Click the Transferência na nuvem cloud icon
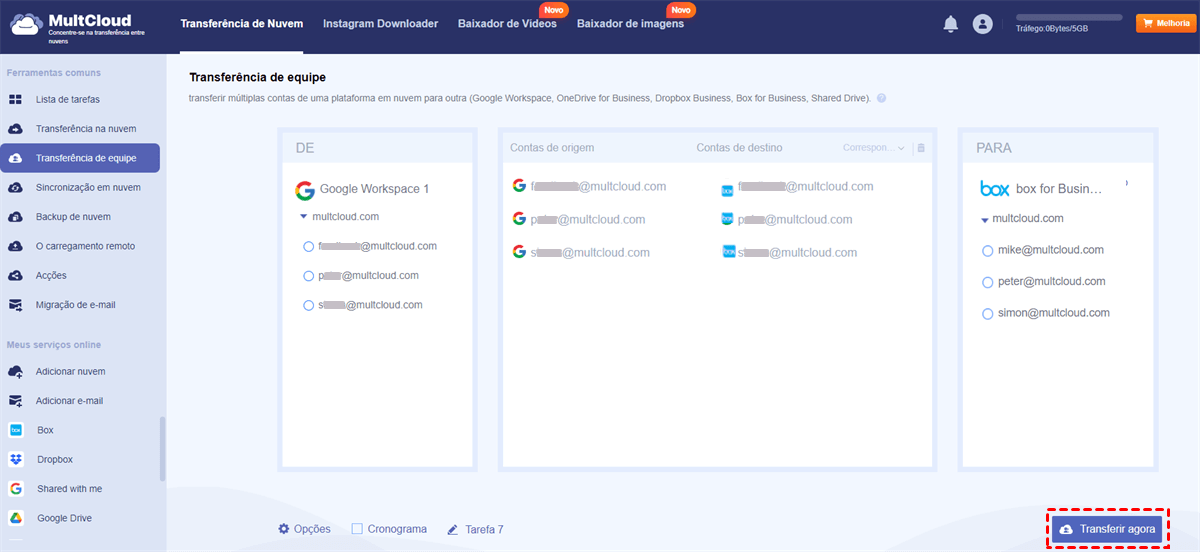This screenshot has width=1200, height=552. [x=16, y=129]
